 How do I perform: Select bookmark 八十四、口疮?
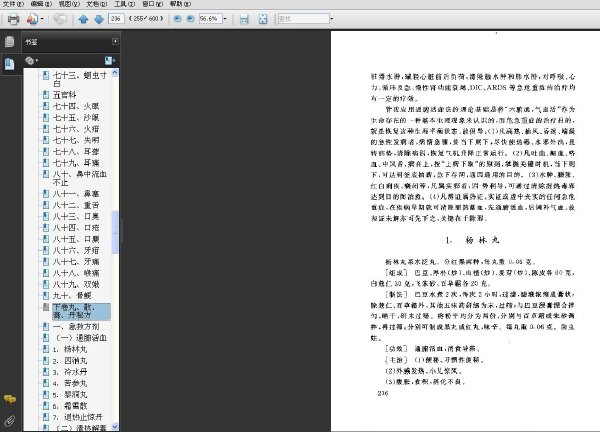click(x=76, y=228)
